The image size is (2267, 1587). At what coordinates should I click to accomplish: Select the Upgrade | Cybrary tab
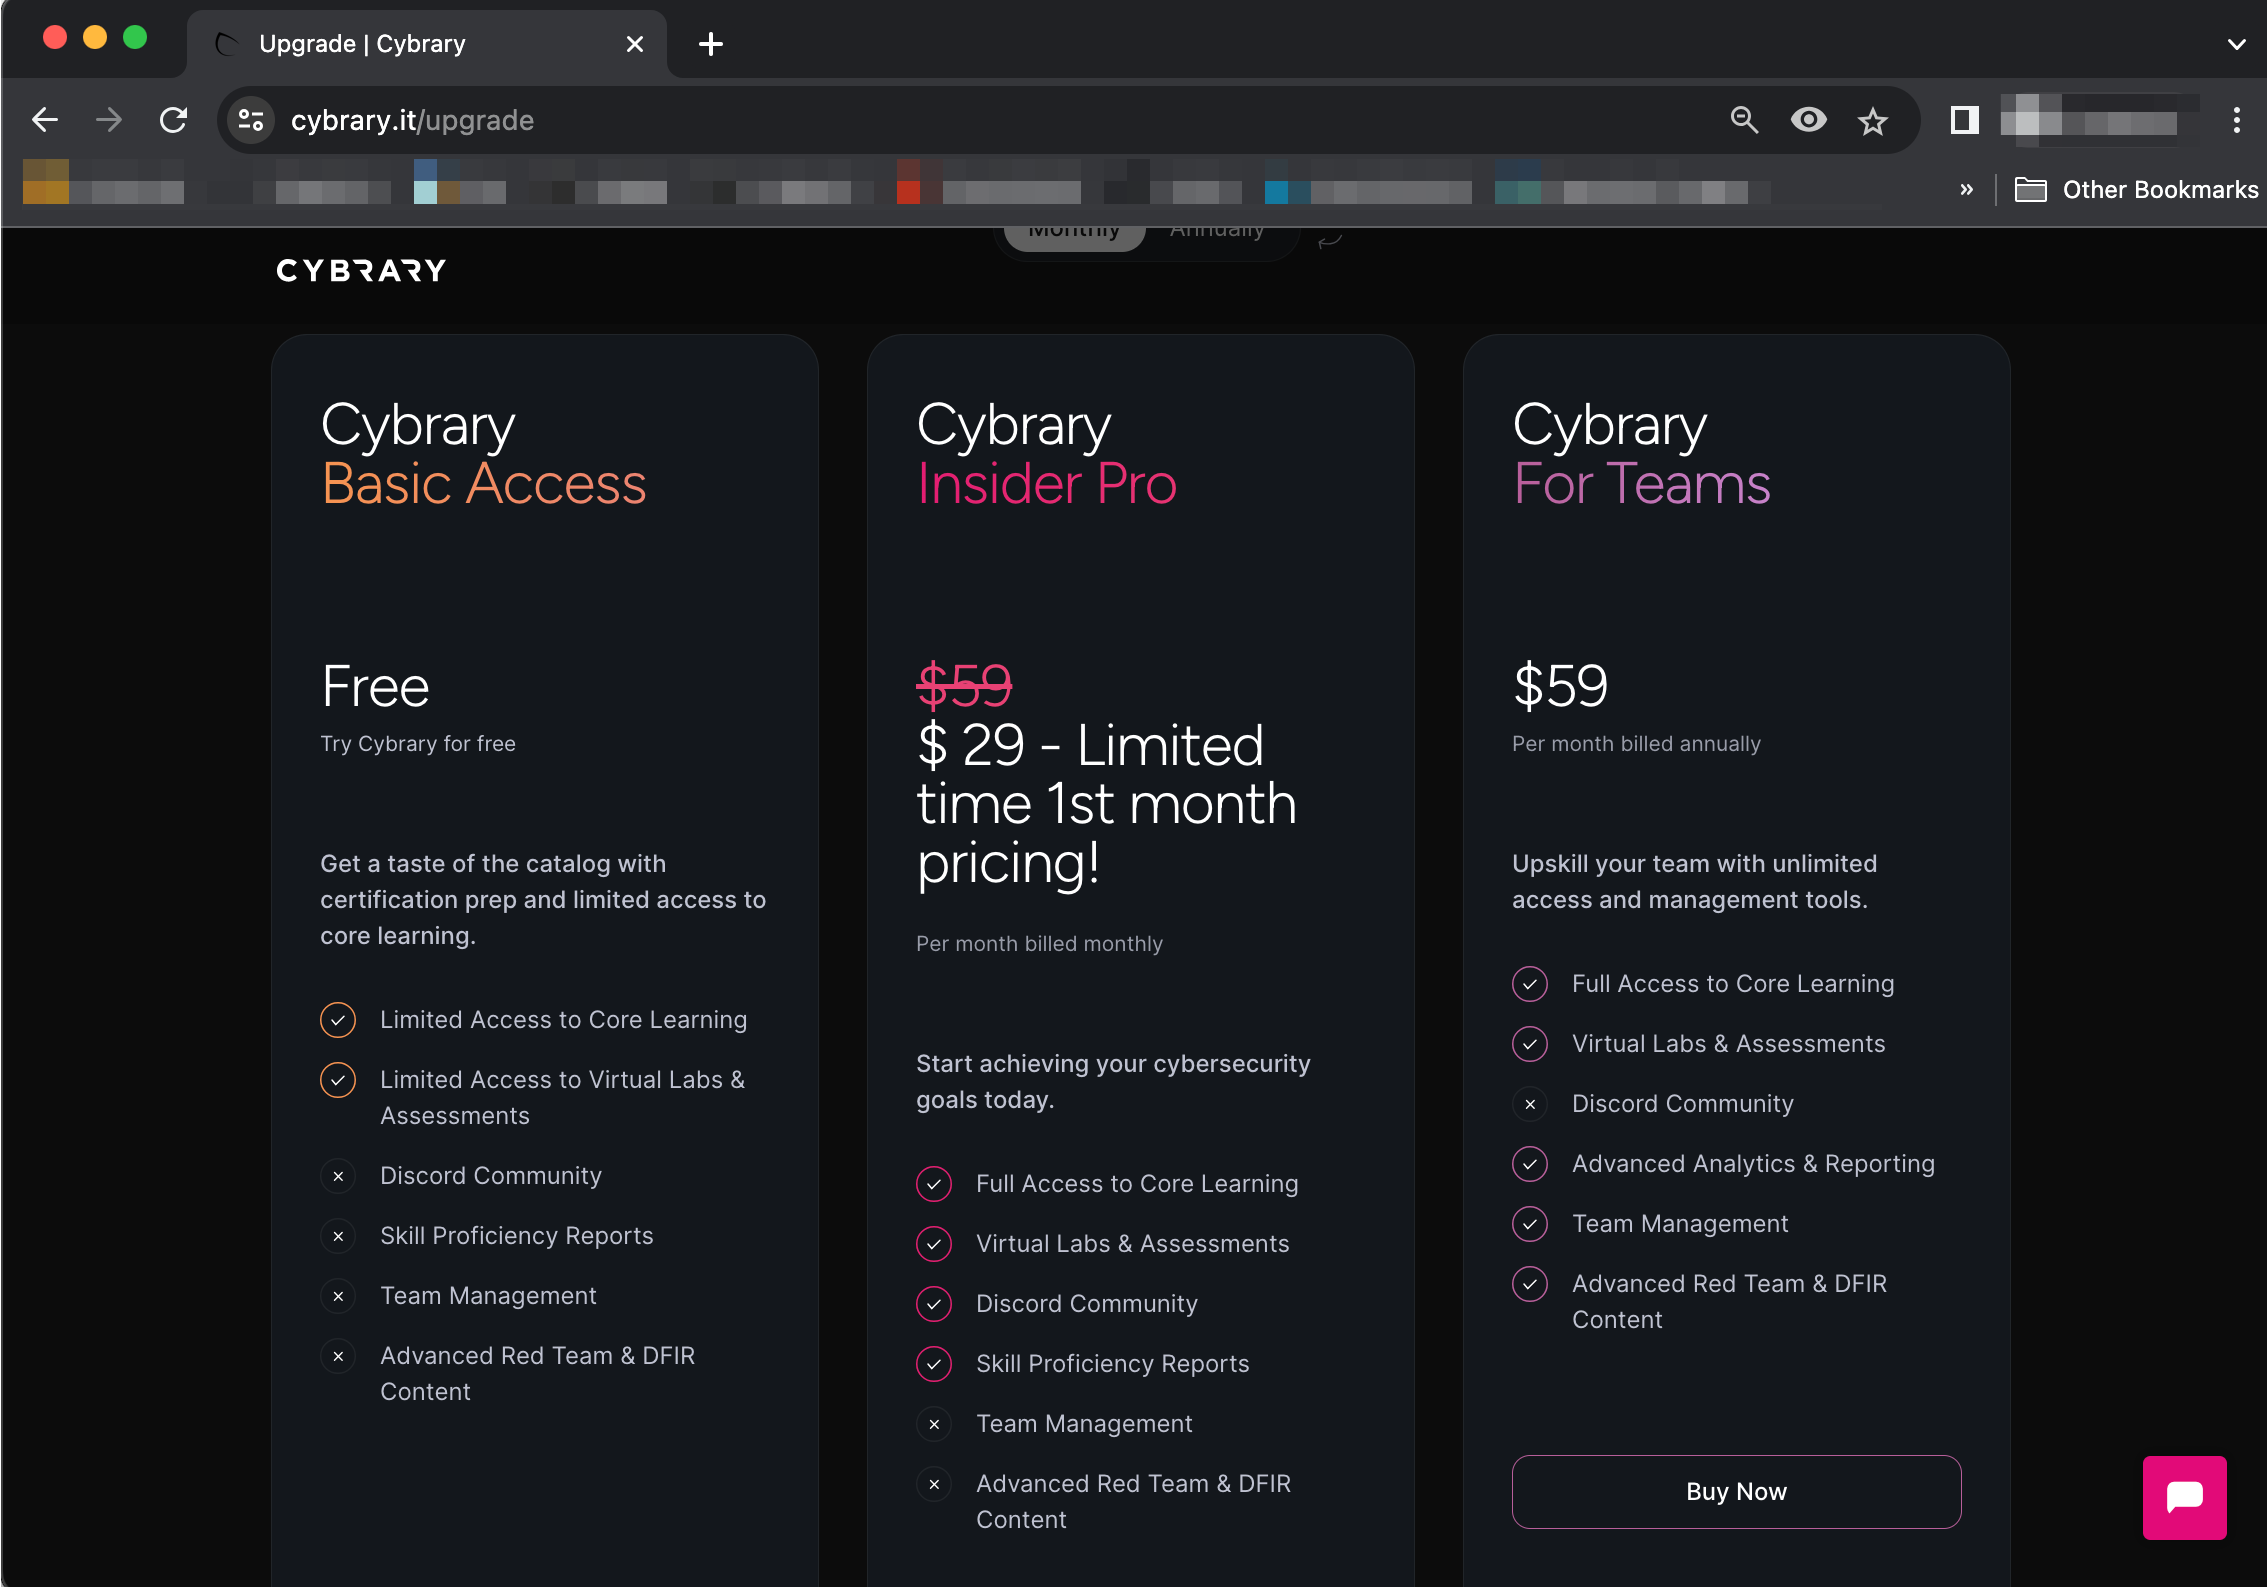427,44
